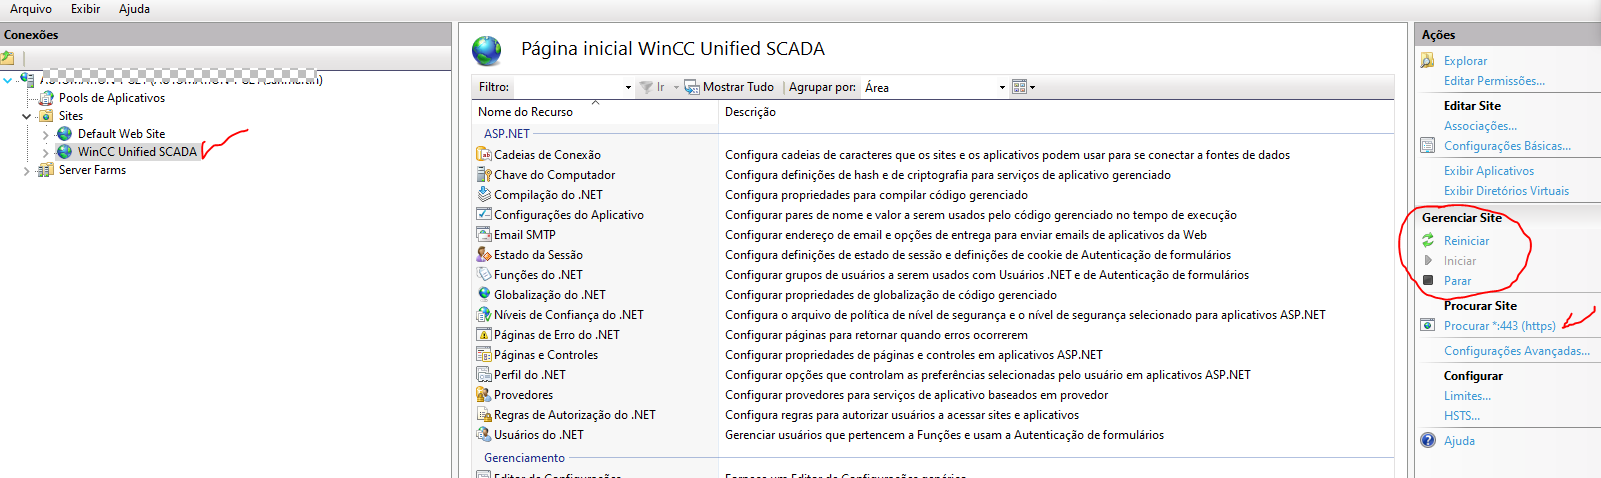The height and width of the screenshot is (478, 1601).
Task: Sort by Descrição column header
Action: pyautogui.click(x=750, y=112)
